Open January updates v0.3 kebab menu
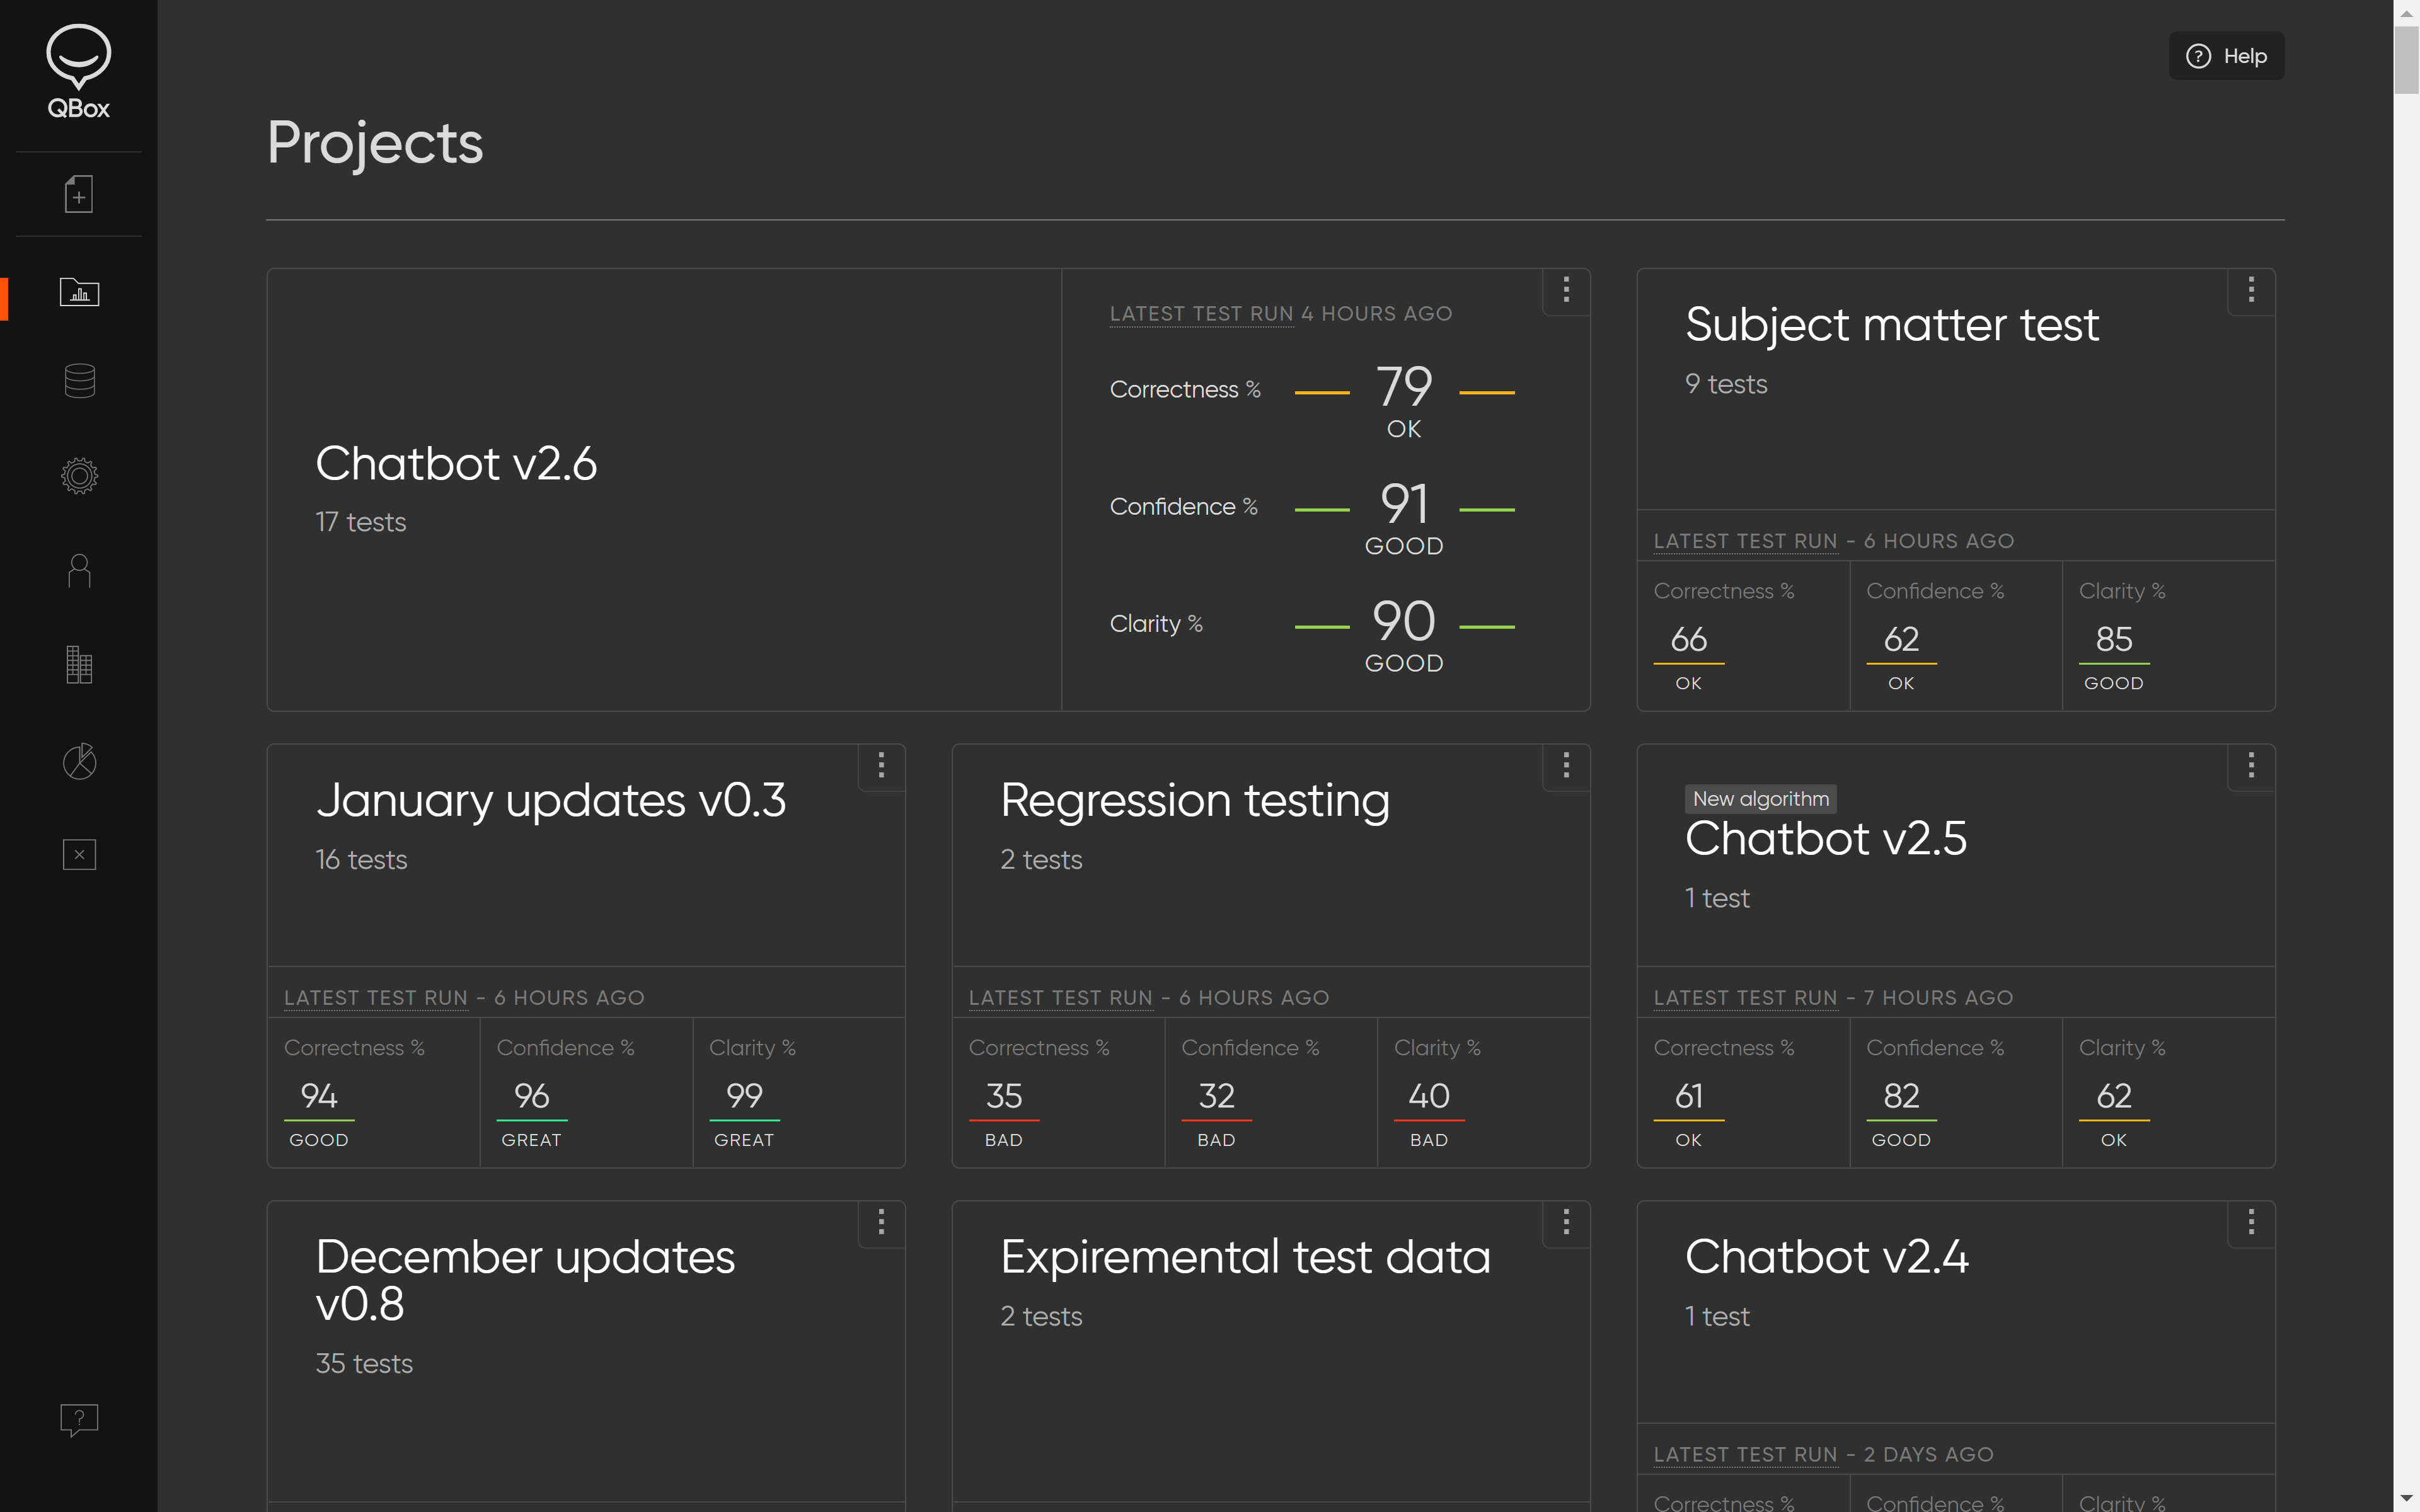The image size is (2420, 1512). [881, 766]
